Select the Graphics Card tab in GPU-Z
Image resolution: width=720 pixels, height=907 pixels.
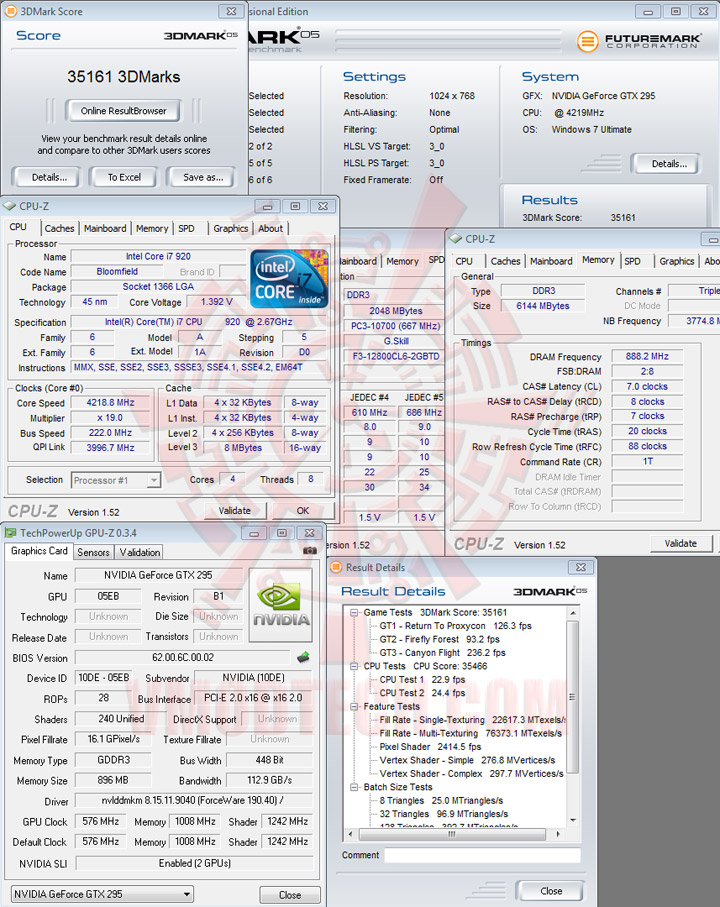(39, 551)
